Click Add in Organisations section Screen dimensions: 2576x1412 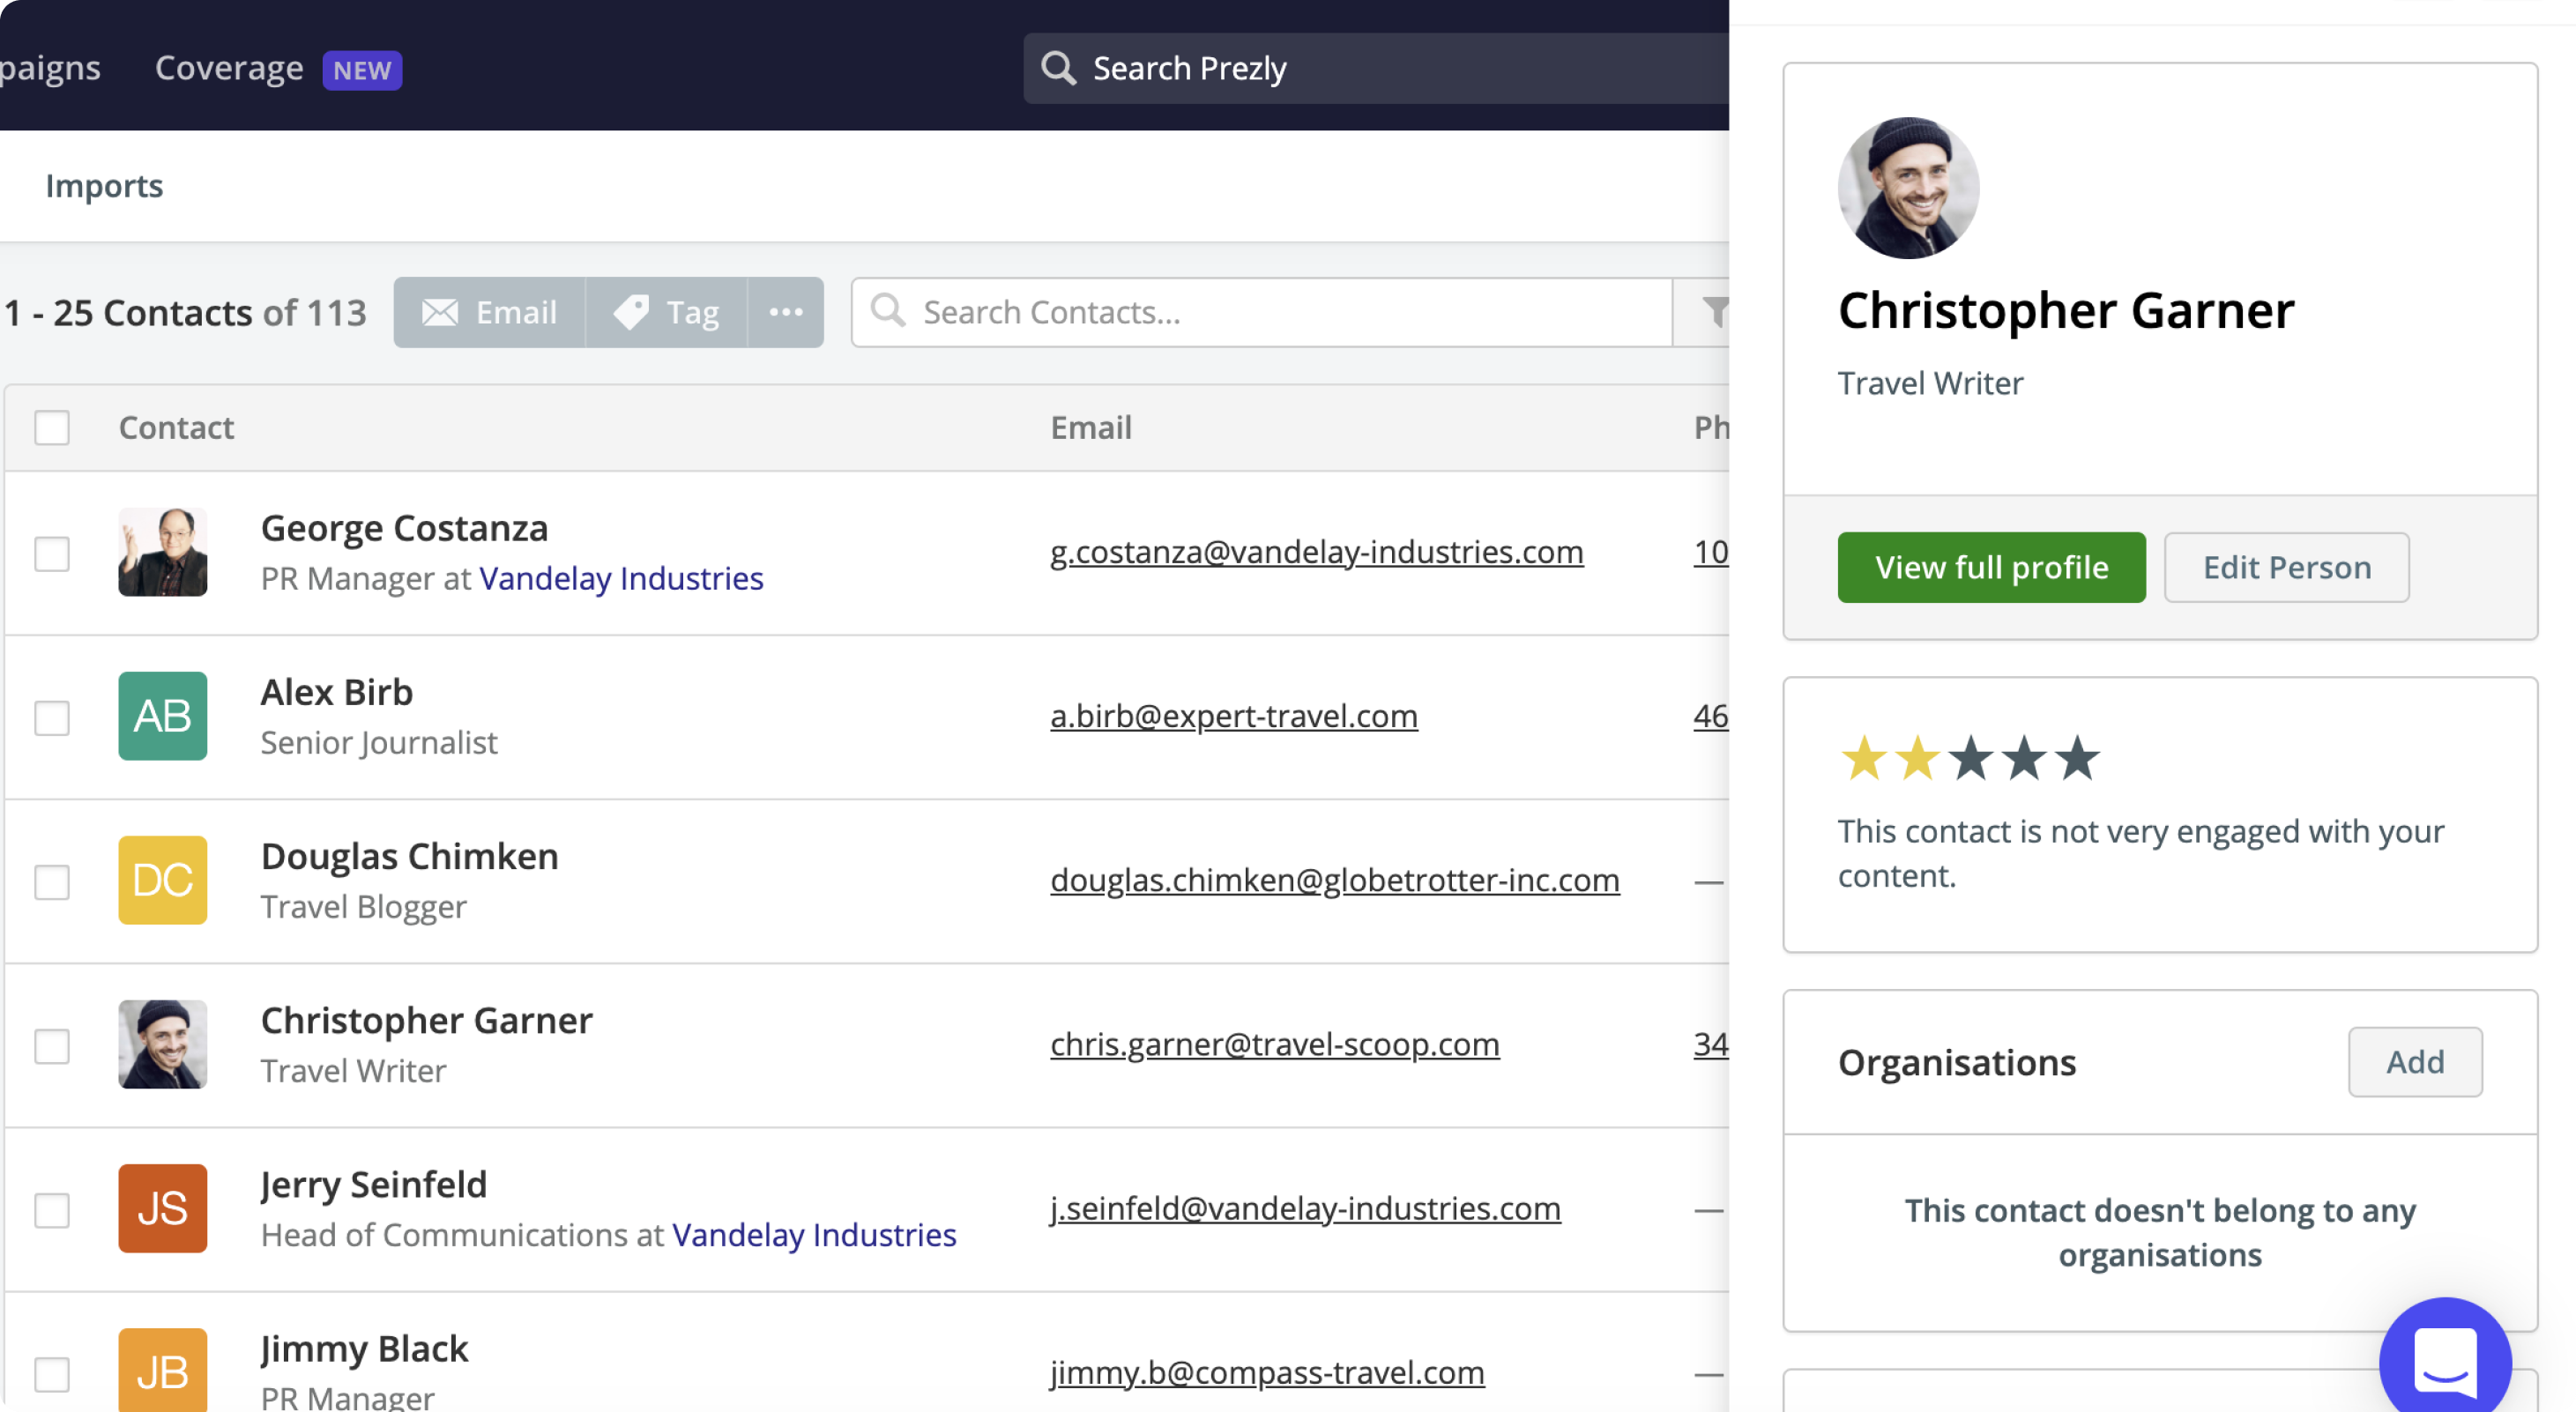coord(2415,1062)
